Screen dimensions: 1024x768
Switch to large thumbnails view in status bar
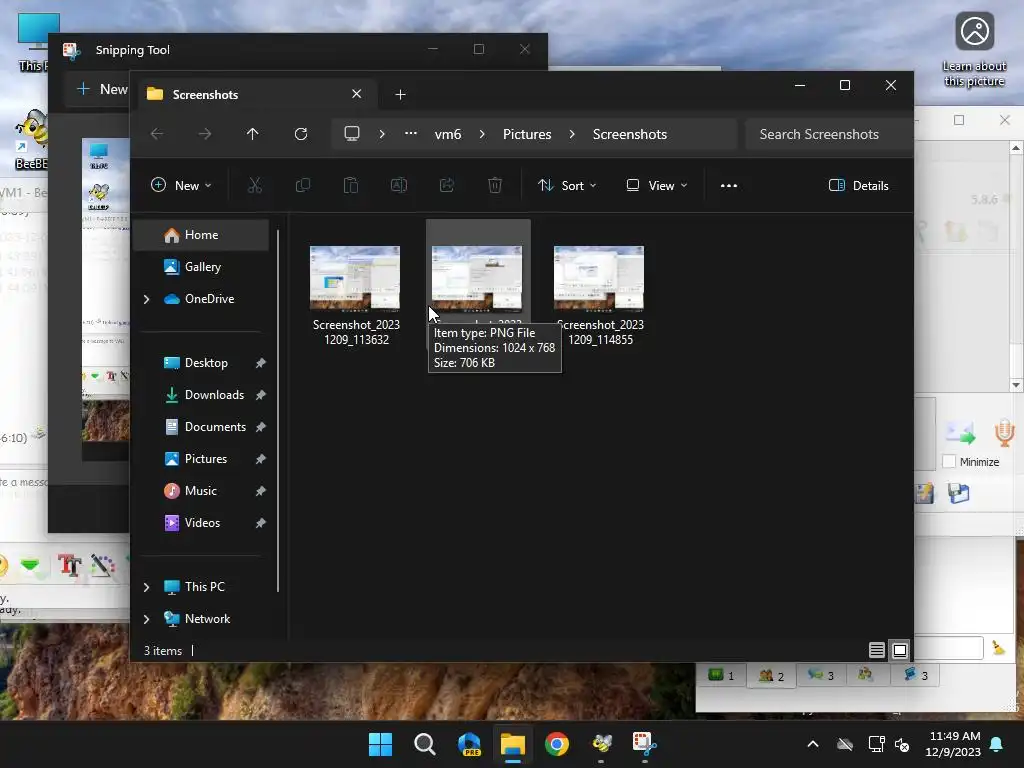(x=900, y=650)
